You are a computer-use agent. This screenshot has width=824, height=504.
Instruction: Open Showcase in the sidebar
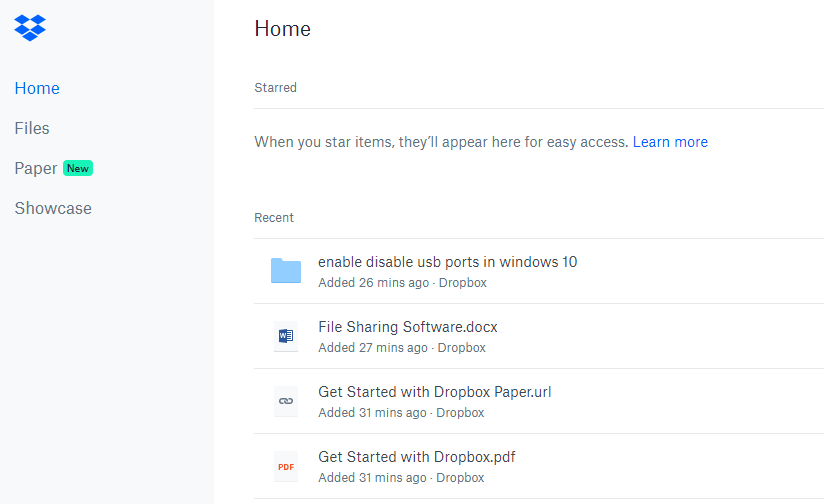(53, 208)
